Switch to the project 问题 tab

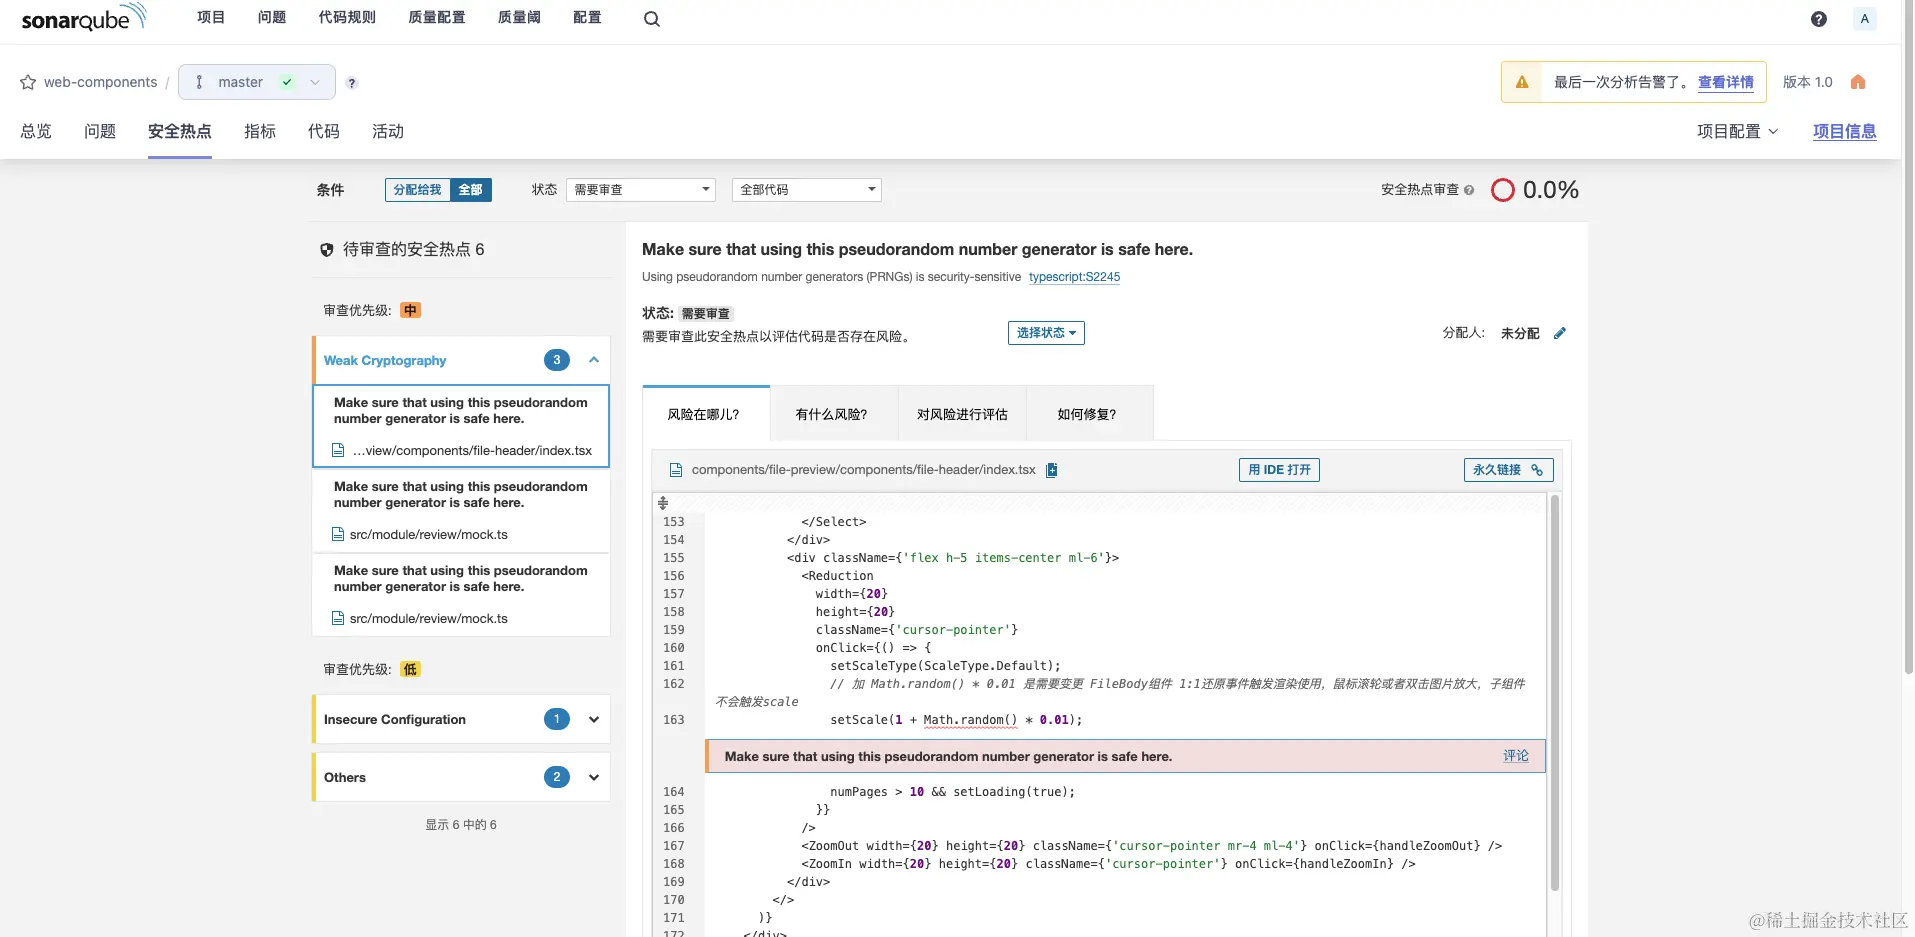point(100,131)
